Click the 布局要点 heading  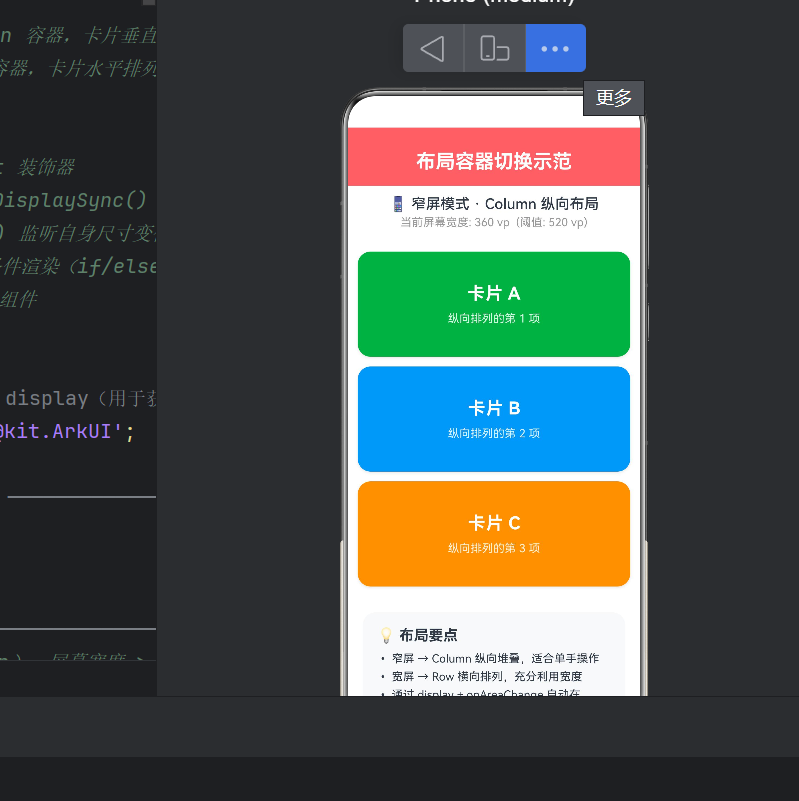tap(428, 635)
